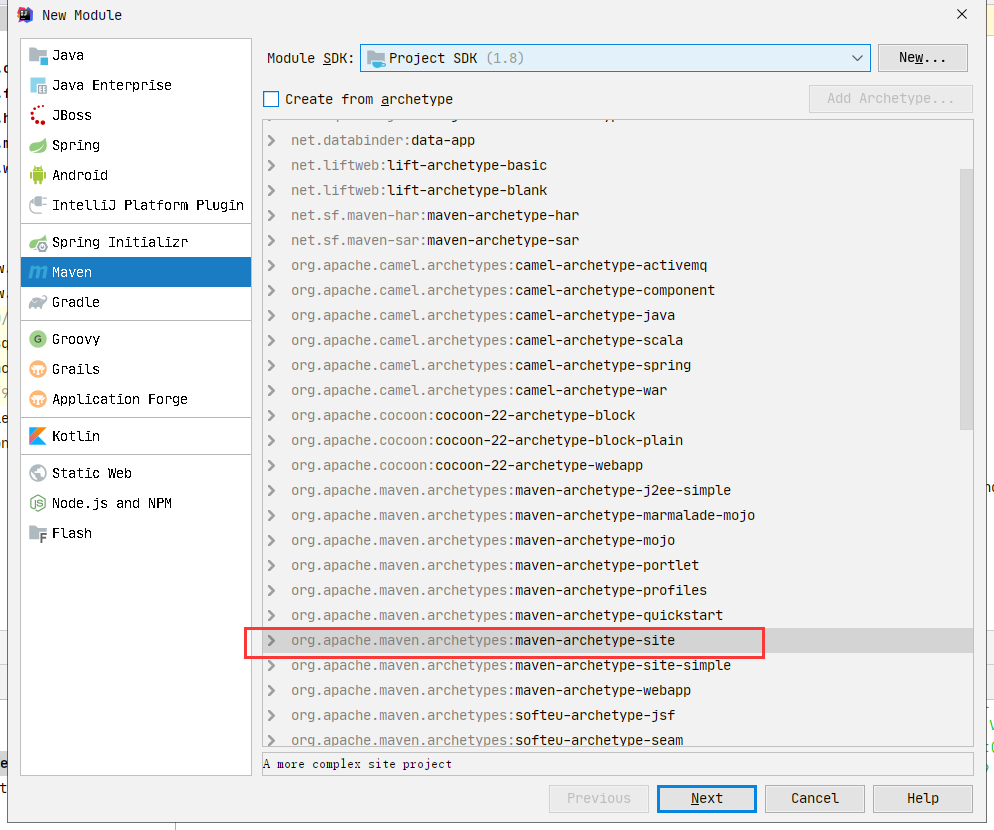This screenshot has height=830, width=994.
Task: Click the Java Enterprise icon
Action: 38,86
